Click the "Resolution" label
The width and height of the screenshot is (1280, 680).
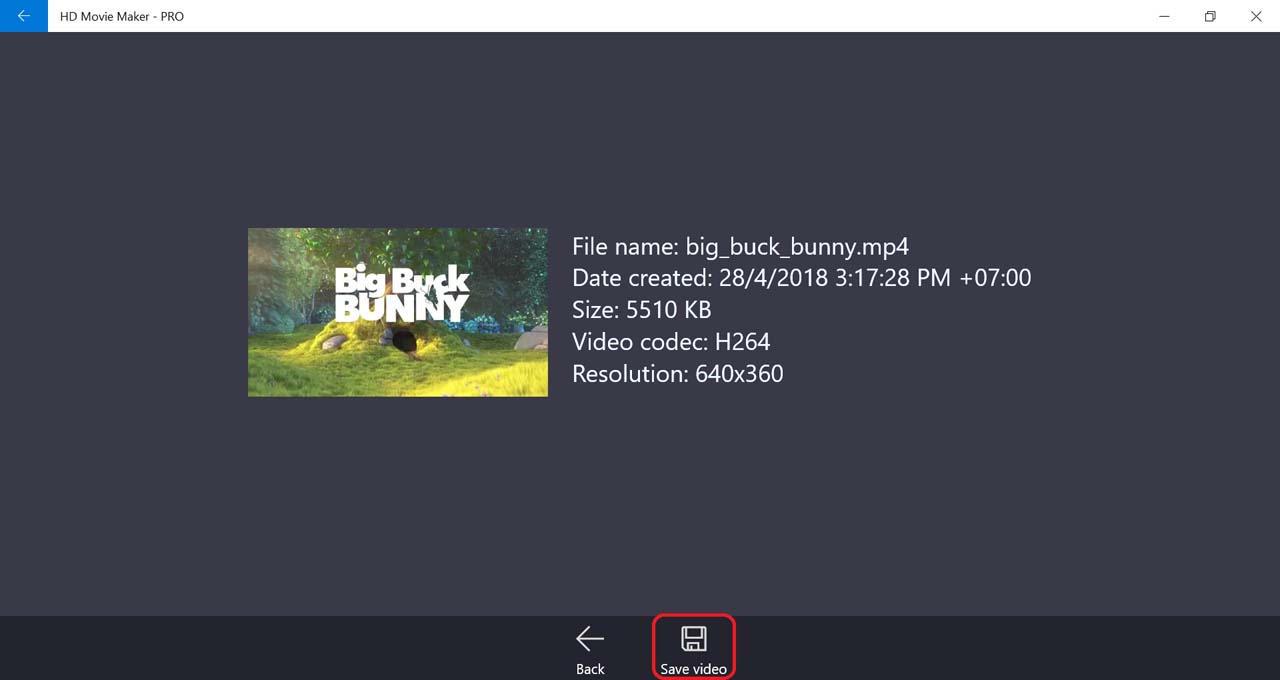pyautogui.click(x=628, y=374)
